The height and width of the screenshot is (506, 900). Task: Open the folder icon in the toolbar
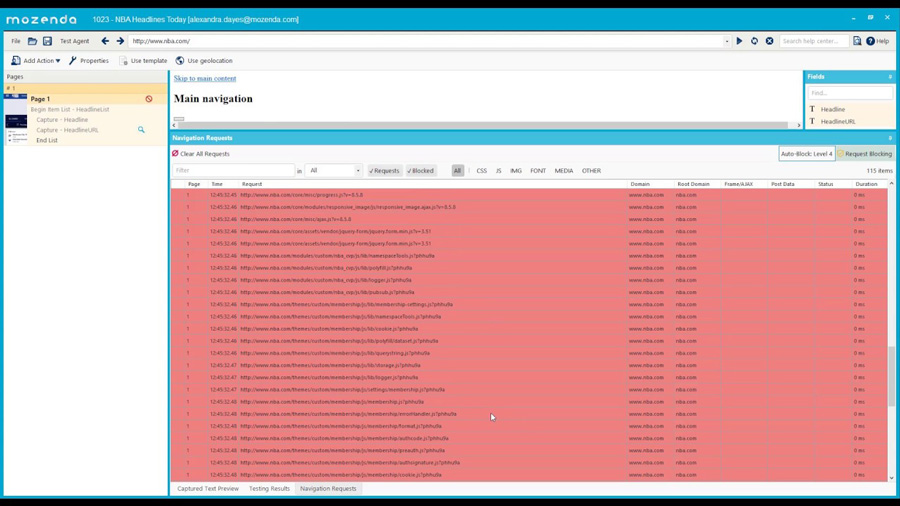pos(32,41)
